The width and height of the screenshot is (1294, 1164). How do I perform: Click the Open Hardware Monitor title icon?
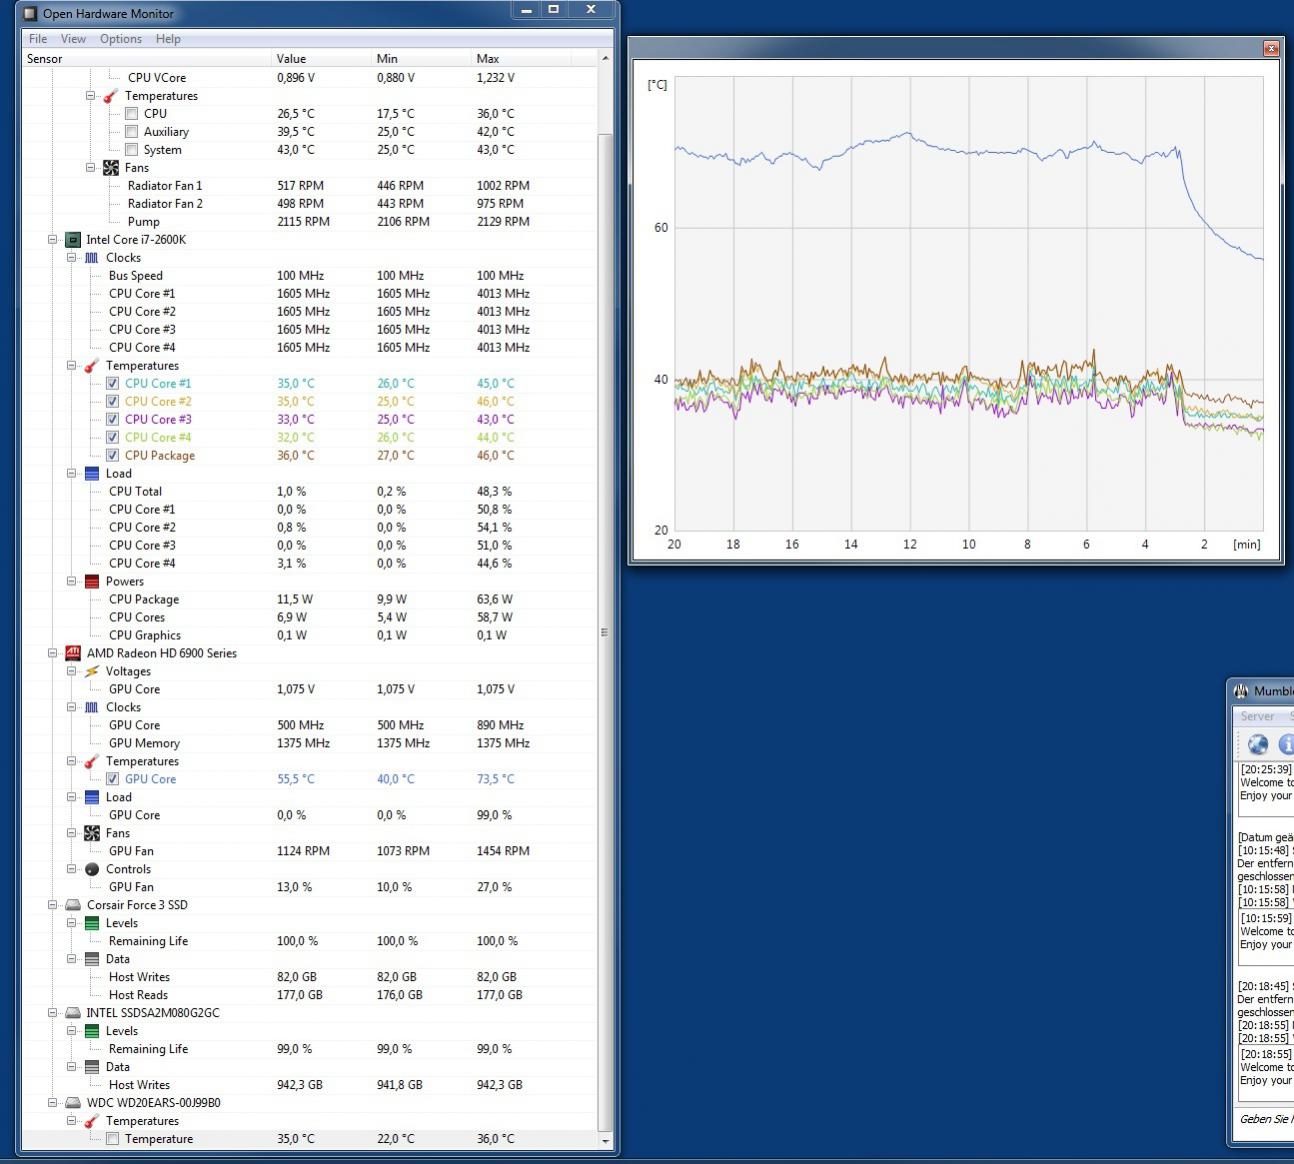coord(31,14)
